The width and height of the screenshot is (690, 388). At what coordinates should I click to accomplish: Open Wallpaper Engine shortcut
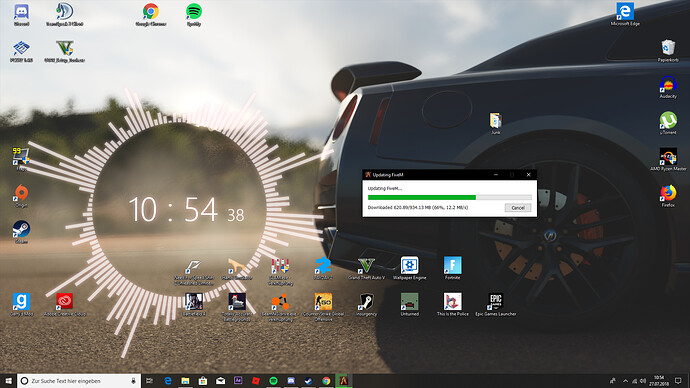pos(409,268)
